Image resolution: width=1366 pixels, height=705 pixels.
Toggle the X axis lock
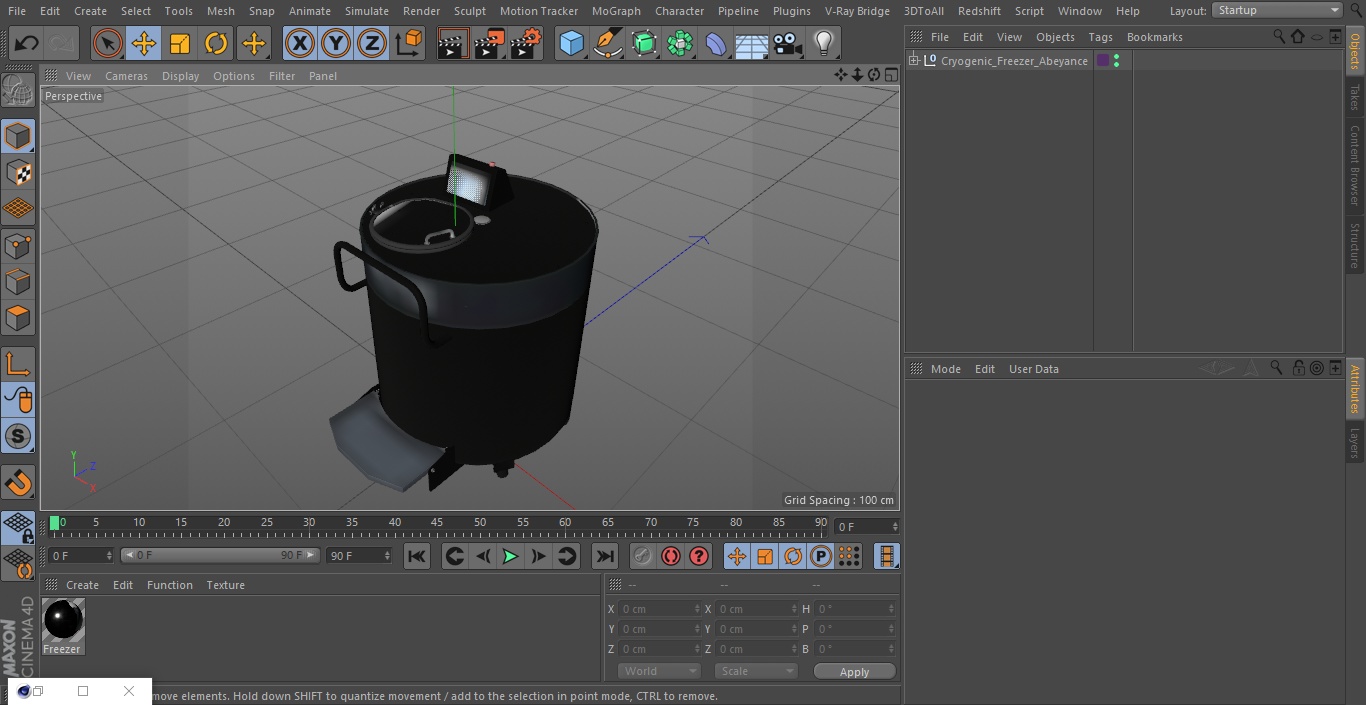(299, 44)
